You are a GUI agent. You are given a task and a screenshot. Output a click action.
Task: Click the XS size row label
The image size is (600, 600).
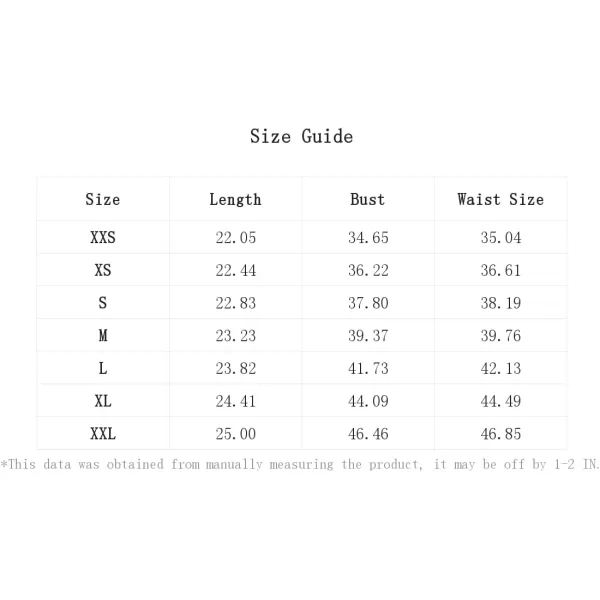103,271
